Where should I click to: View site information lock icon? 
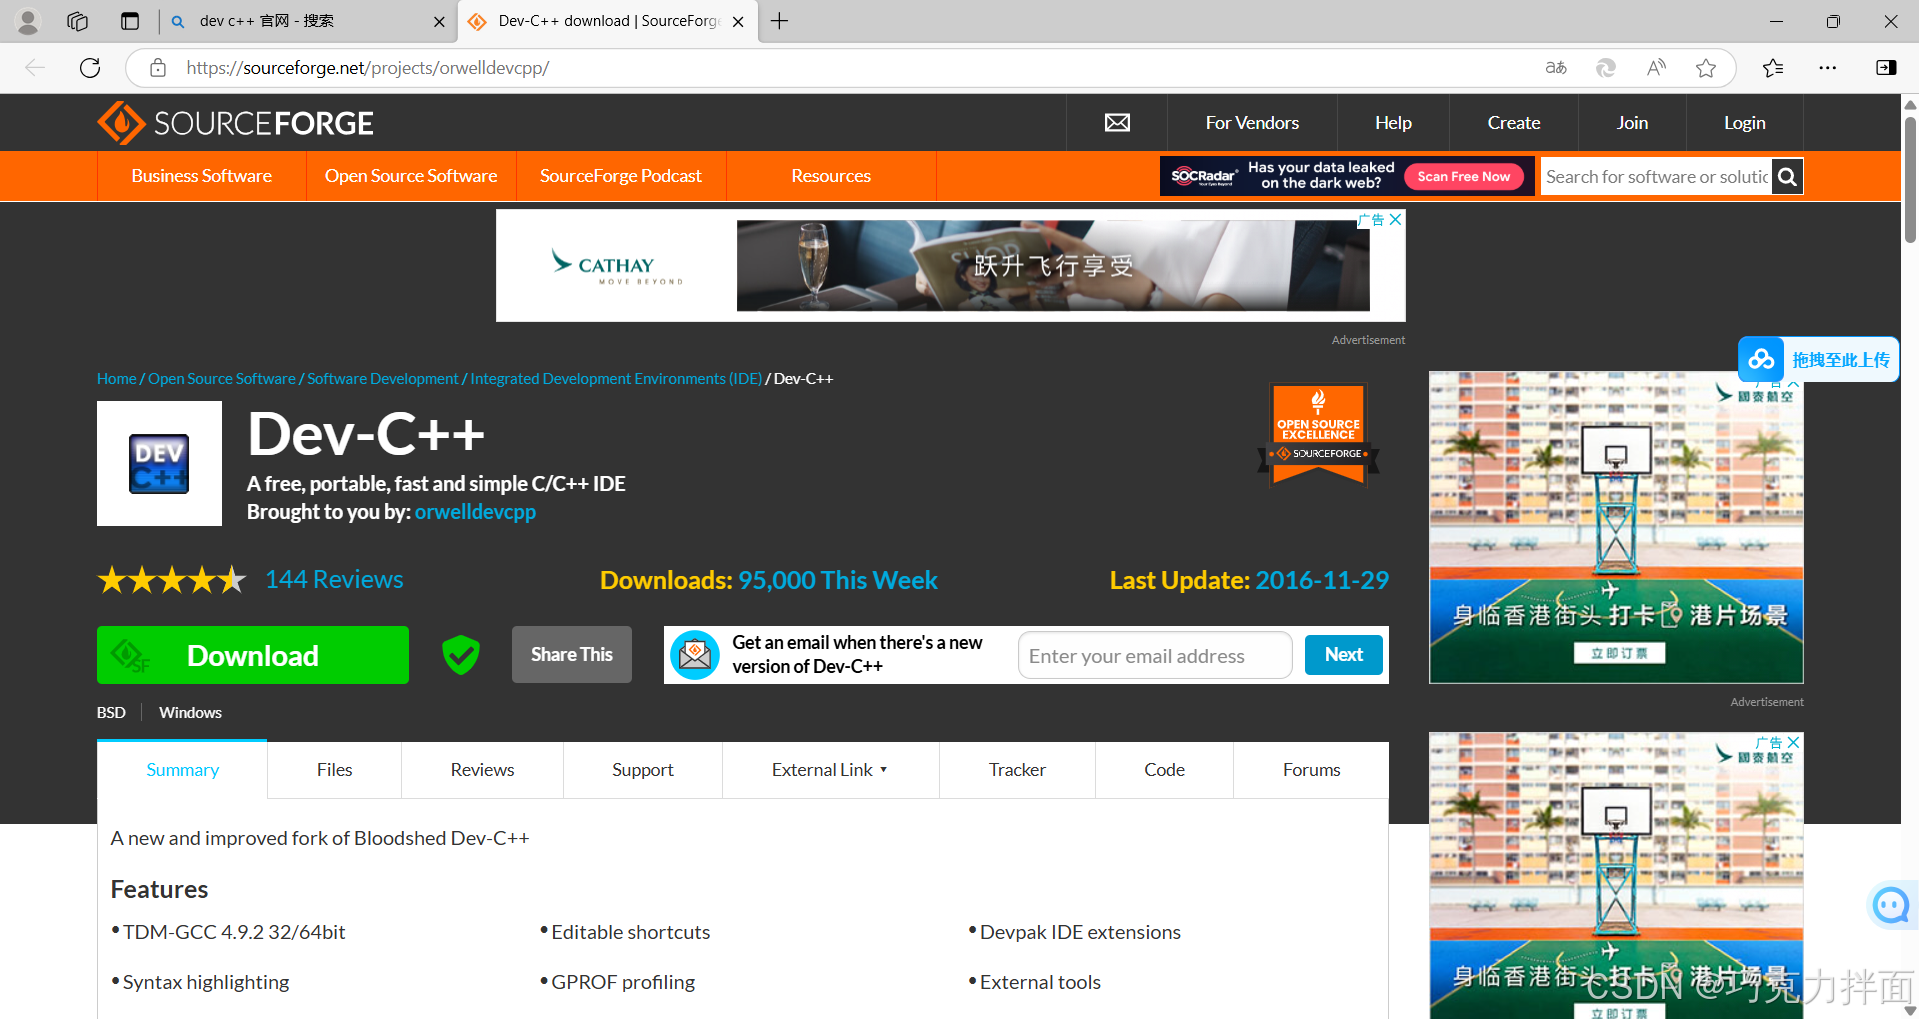(x=158, y=68)
